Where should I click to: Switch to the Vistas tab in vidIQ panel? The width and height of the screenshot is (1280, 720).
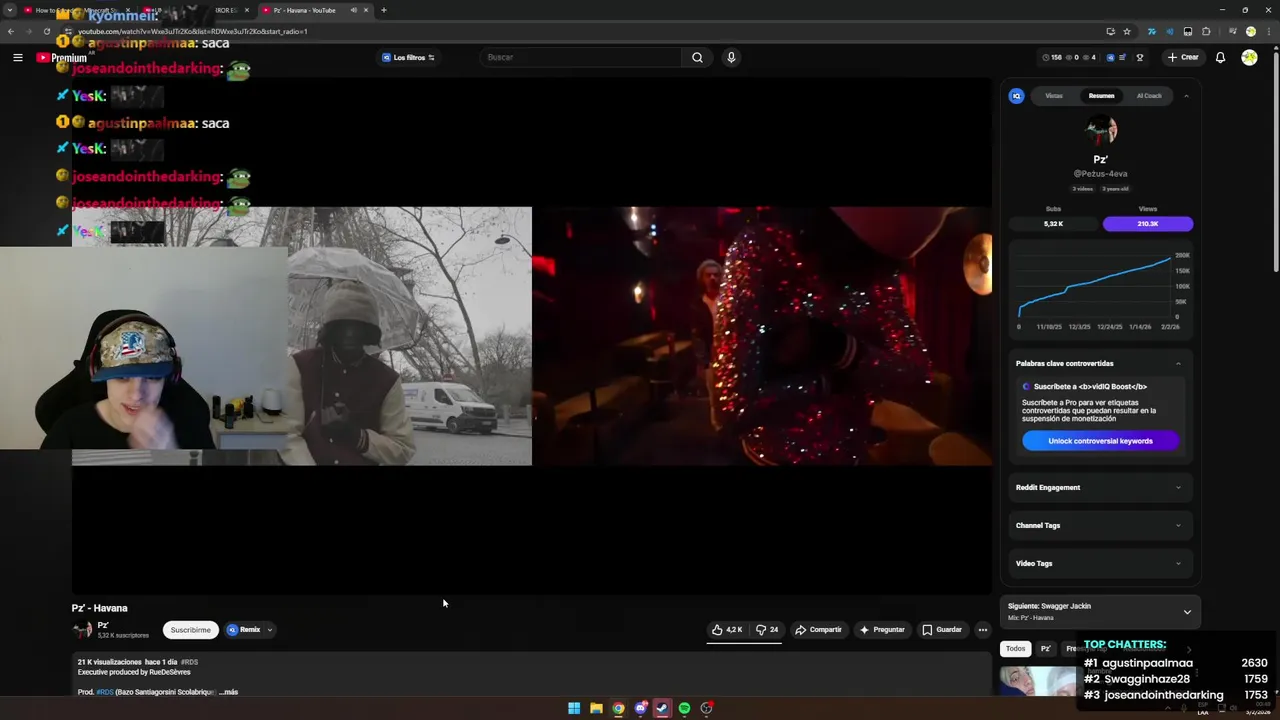[1054, 96]
